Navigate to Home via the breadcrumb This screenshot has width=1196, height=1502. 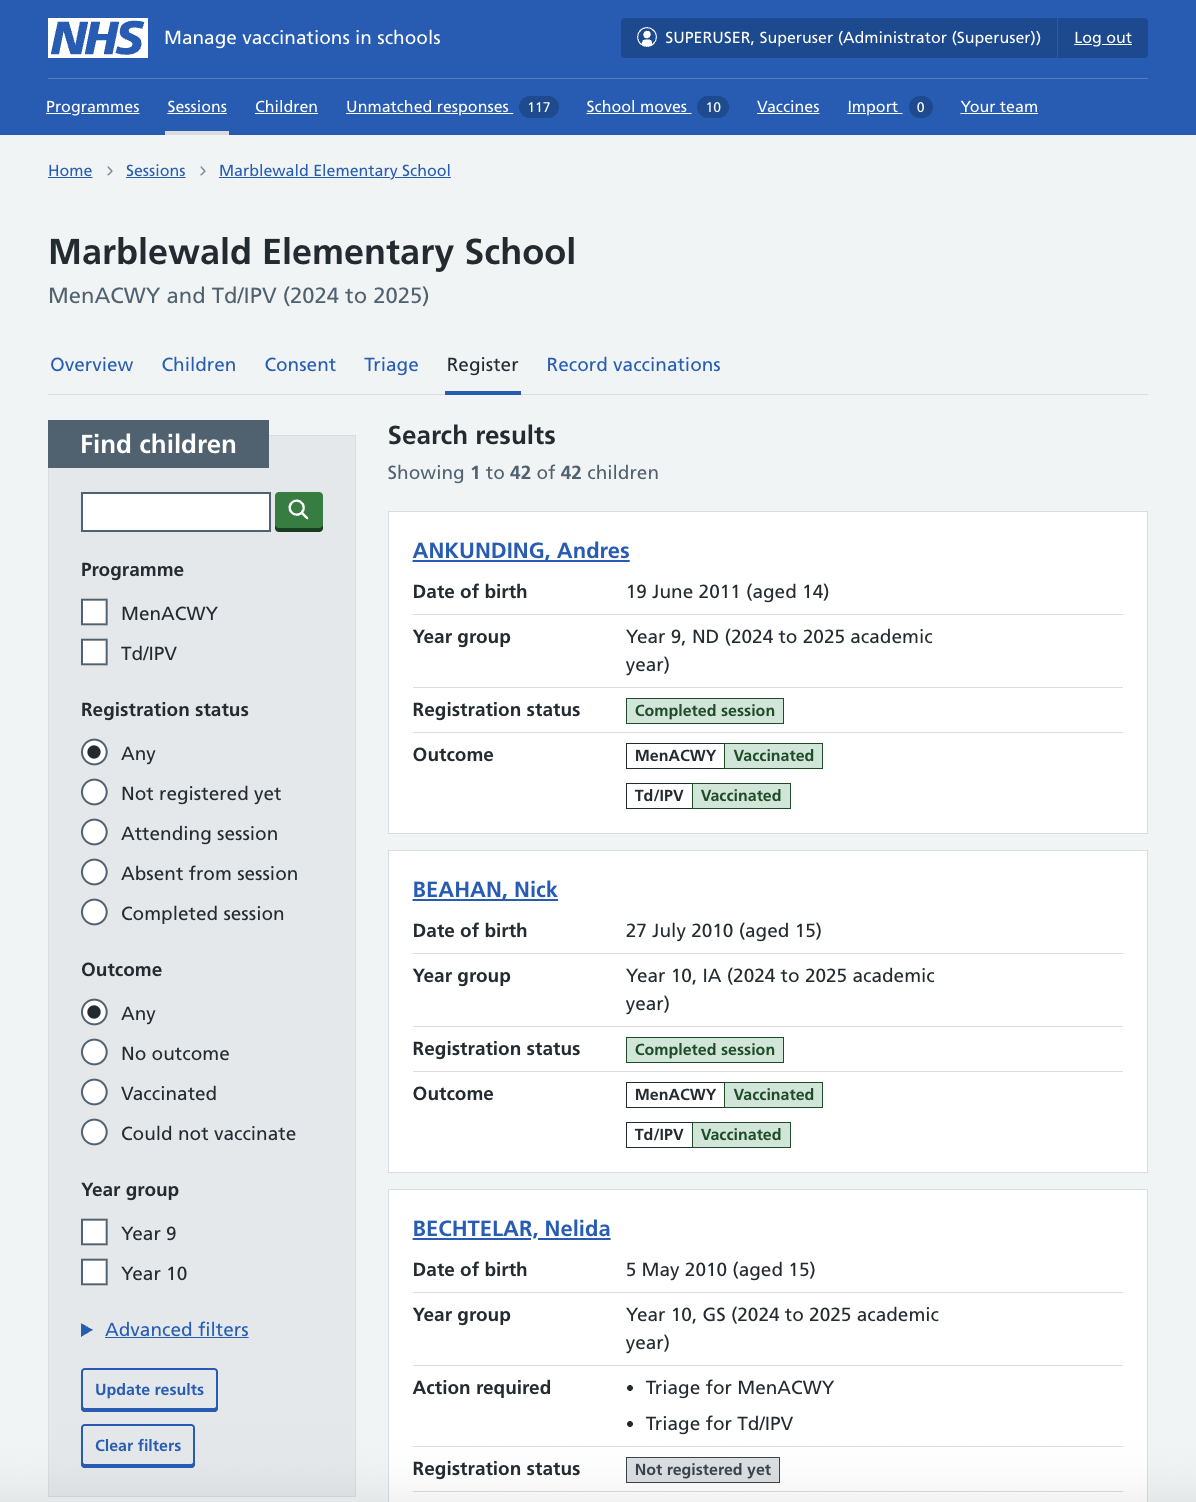pyautogui.click(x=70, y=170)
